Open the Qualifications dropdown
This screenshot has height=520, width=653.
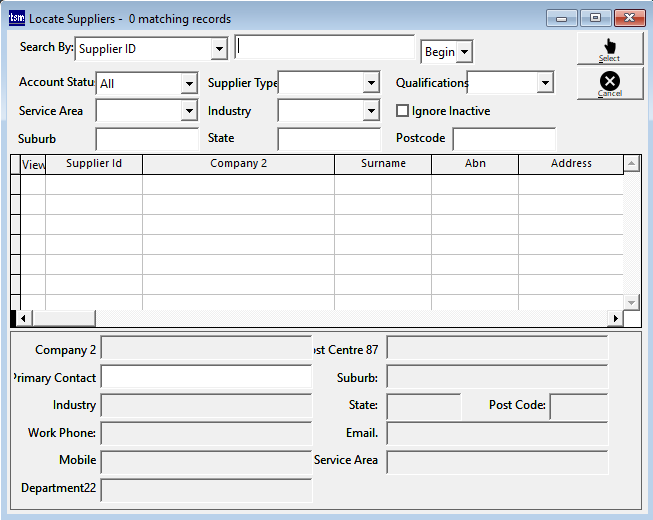545,84
